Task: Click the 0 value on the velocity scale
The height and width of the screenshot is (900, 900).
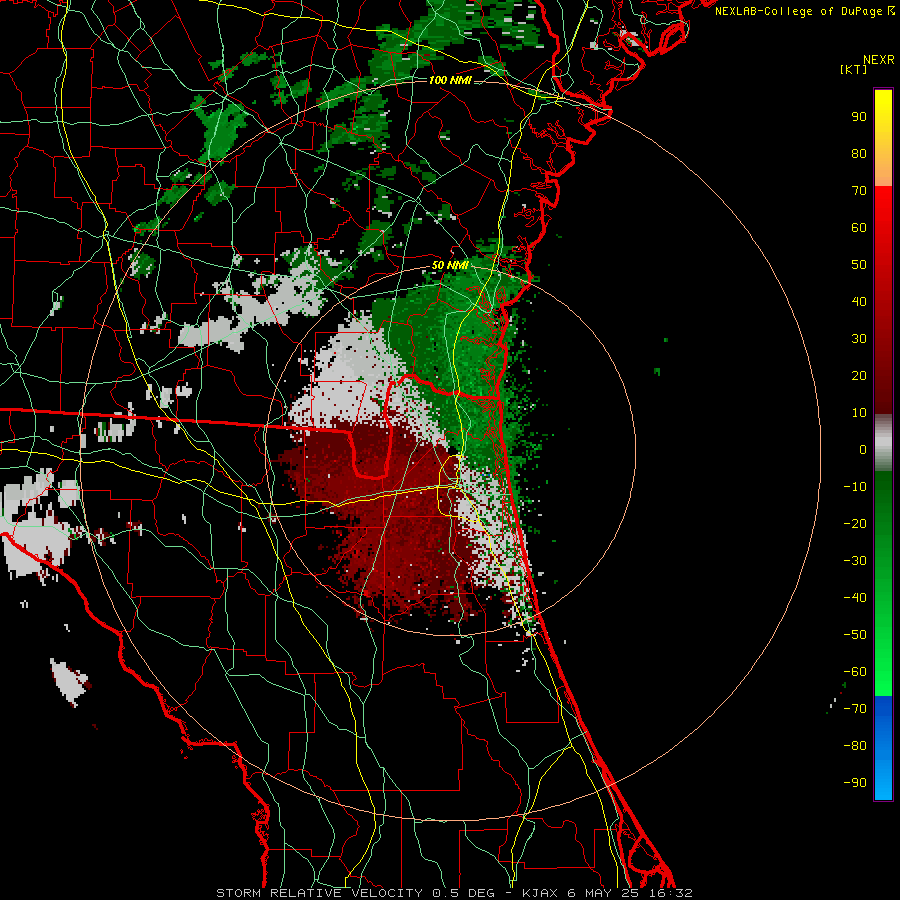Action: [863, 450]
